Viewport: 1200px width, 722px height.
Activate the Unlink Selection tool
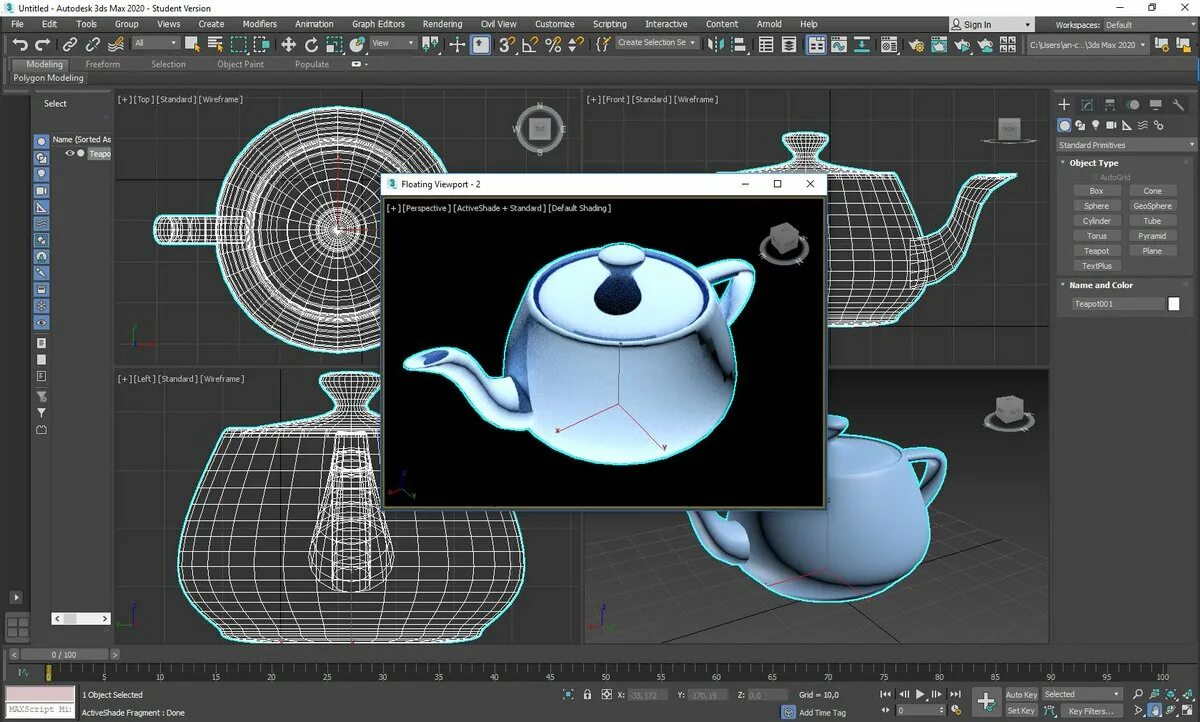click(x=93, y=44)
